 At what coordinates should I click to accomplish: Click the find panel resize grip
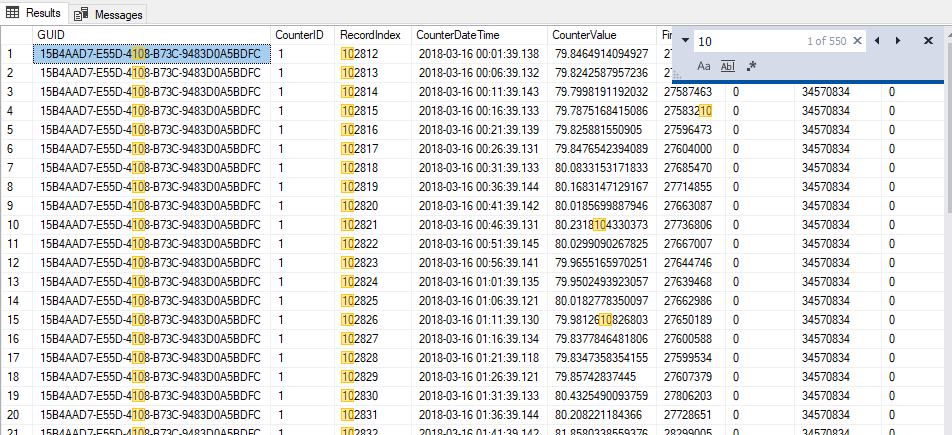[677, 75]
